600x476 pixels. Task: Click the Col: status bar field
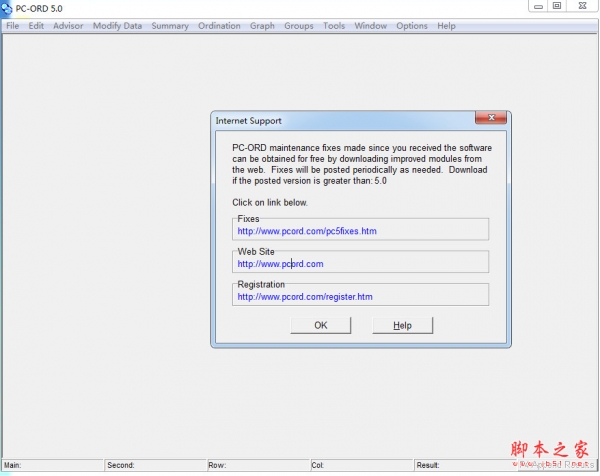[362, 465]
